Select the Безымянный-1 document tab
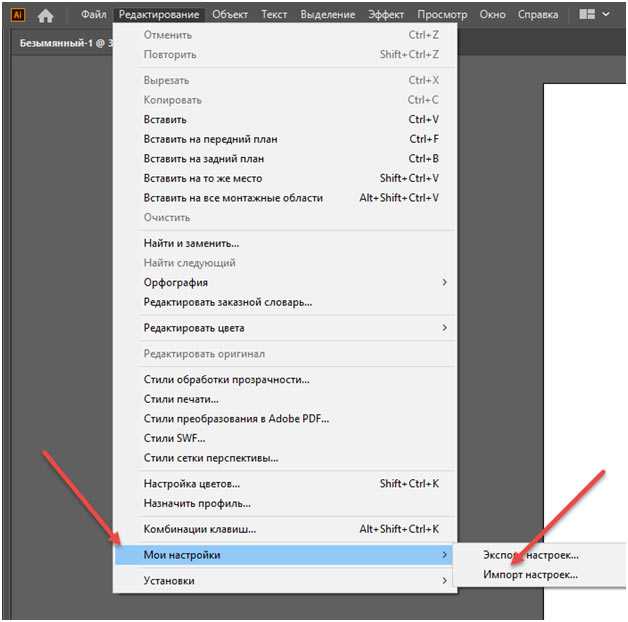This screenshot has height=622, width=628. point(64,43)
